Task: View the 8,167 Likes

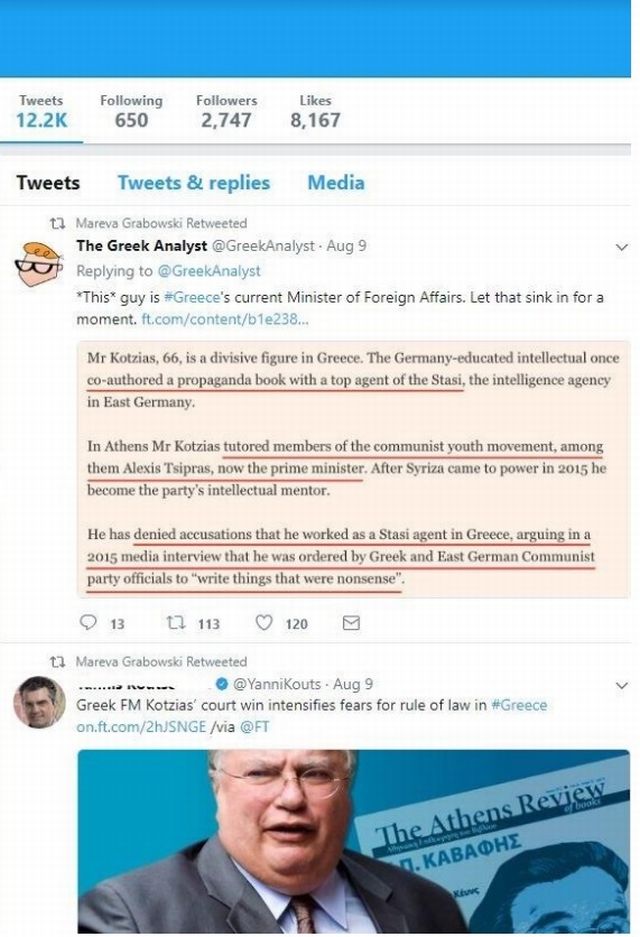Action: (315, 111)
